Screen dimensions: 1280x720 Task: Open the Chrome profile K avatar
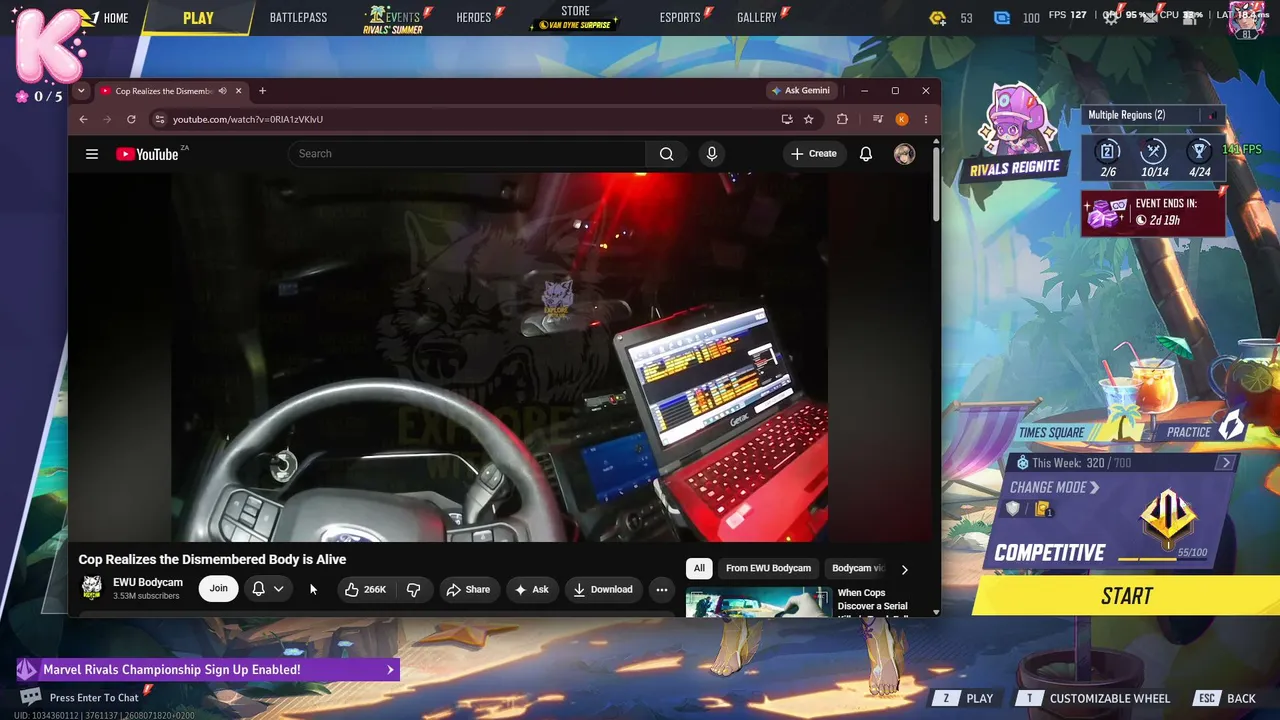[x=902, y=119]
